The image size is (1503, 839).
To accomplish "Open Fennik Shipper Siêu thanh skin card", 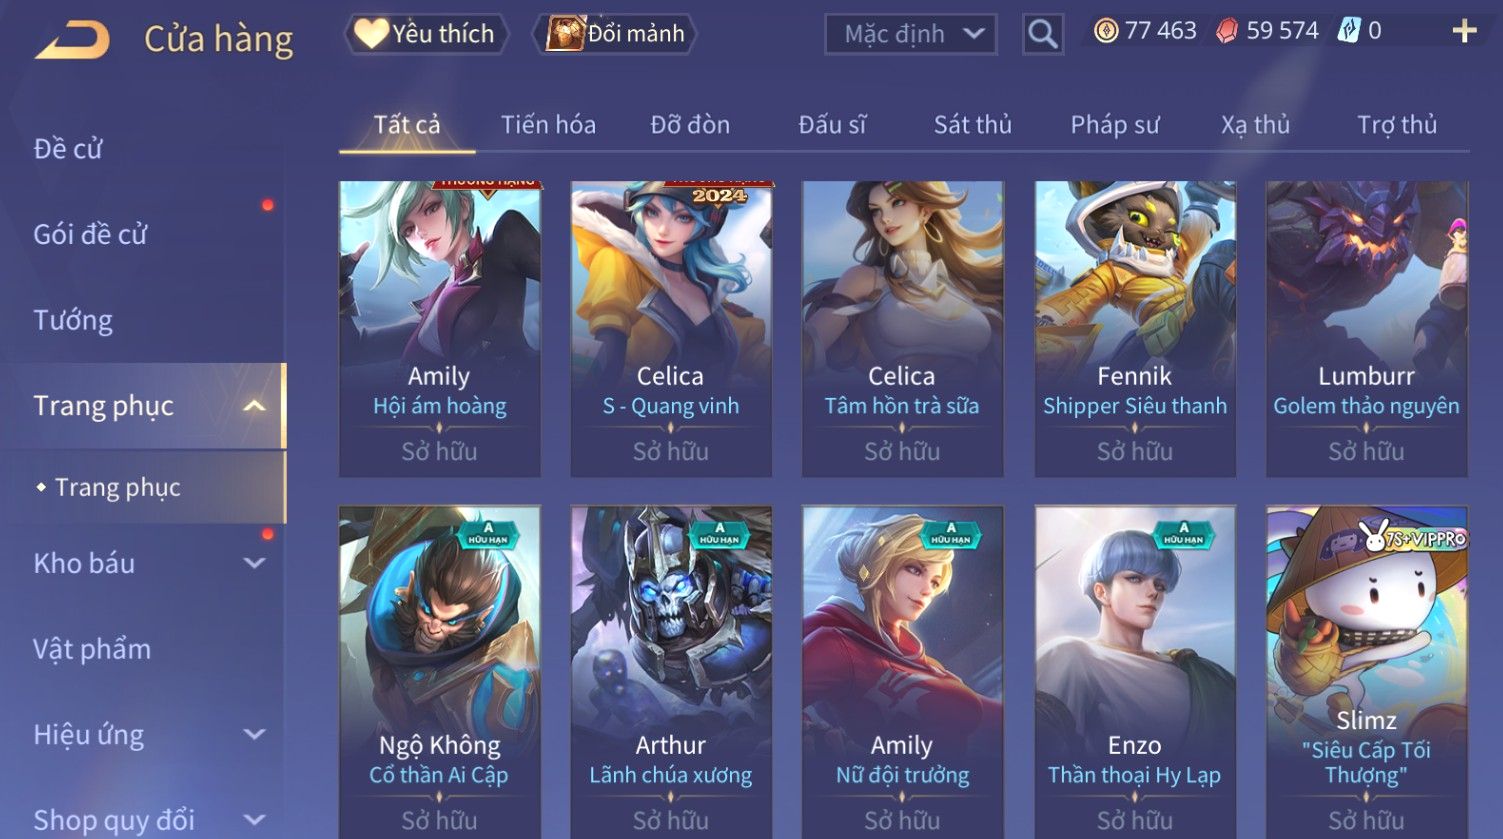I will pos(1134,329).
